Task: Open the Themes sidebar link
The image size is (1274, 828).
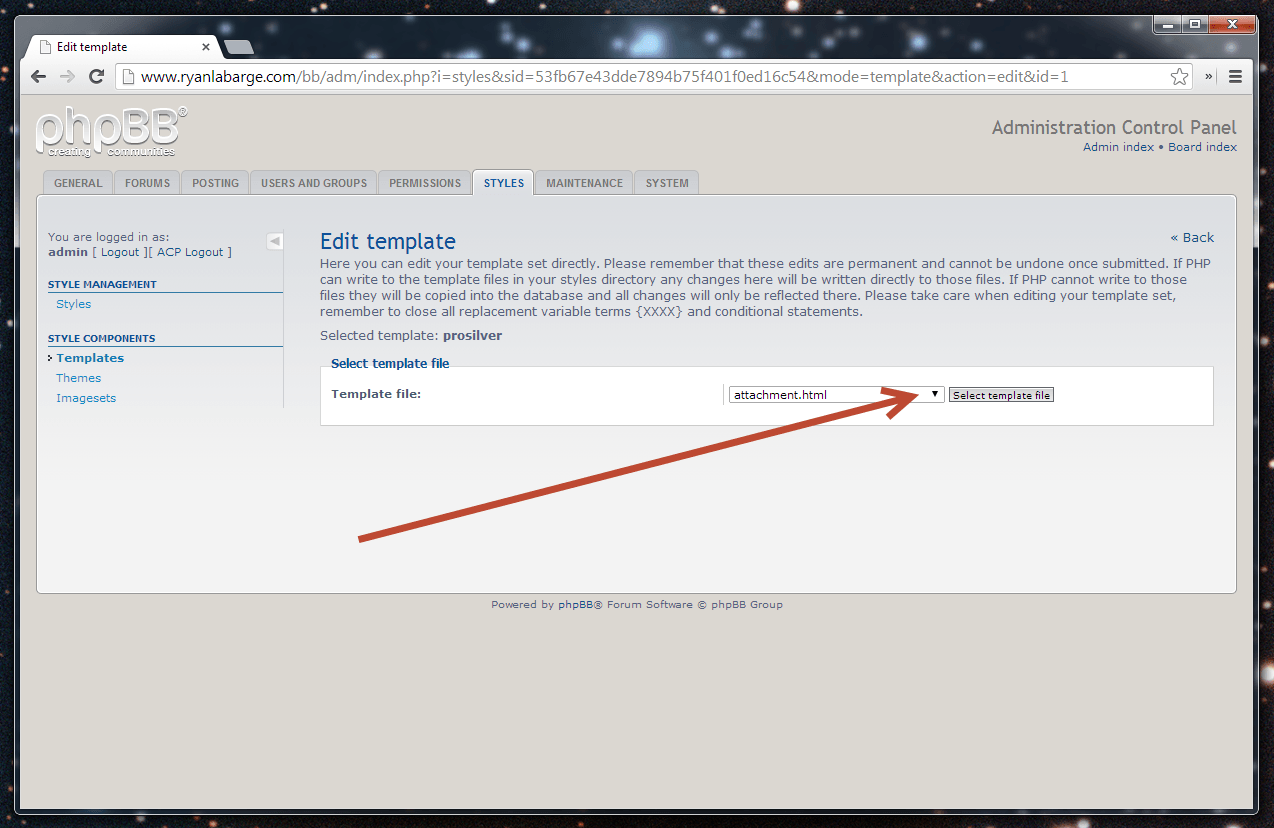Action: 79,378
